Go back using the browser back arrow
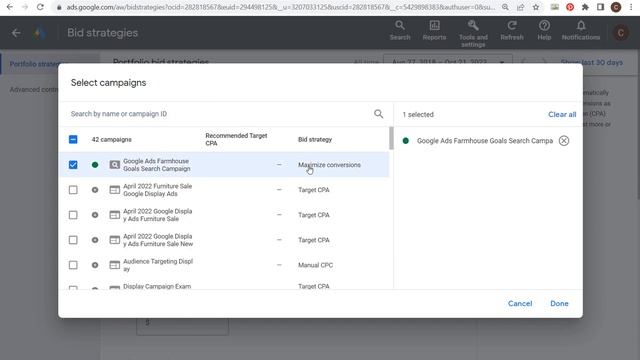 [9, 7]
